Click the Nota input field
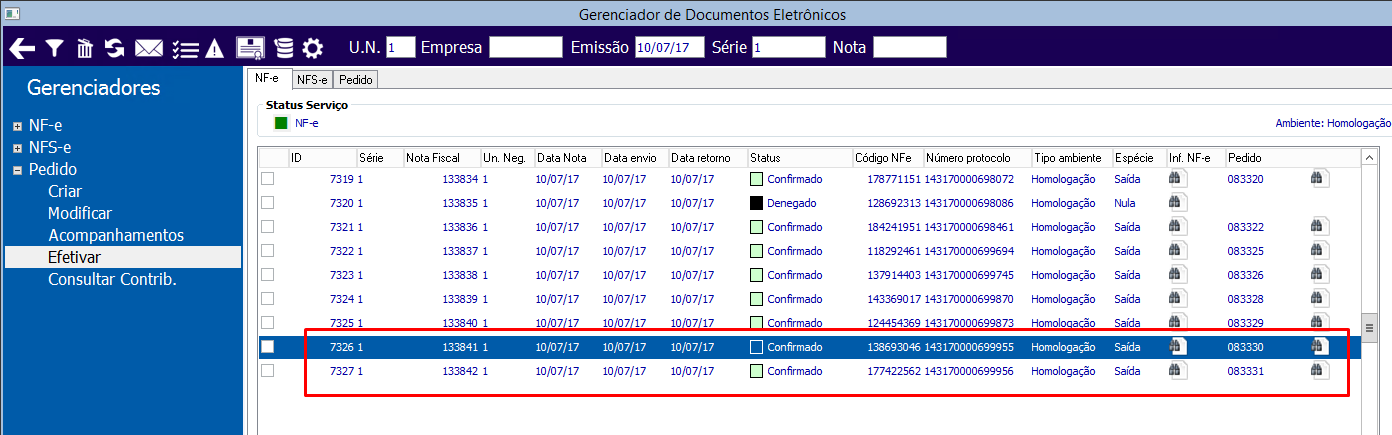The image size is (1392, 435). pos(909,47)
